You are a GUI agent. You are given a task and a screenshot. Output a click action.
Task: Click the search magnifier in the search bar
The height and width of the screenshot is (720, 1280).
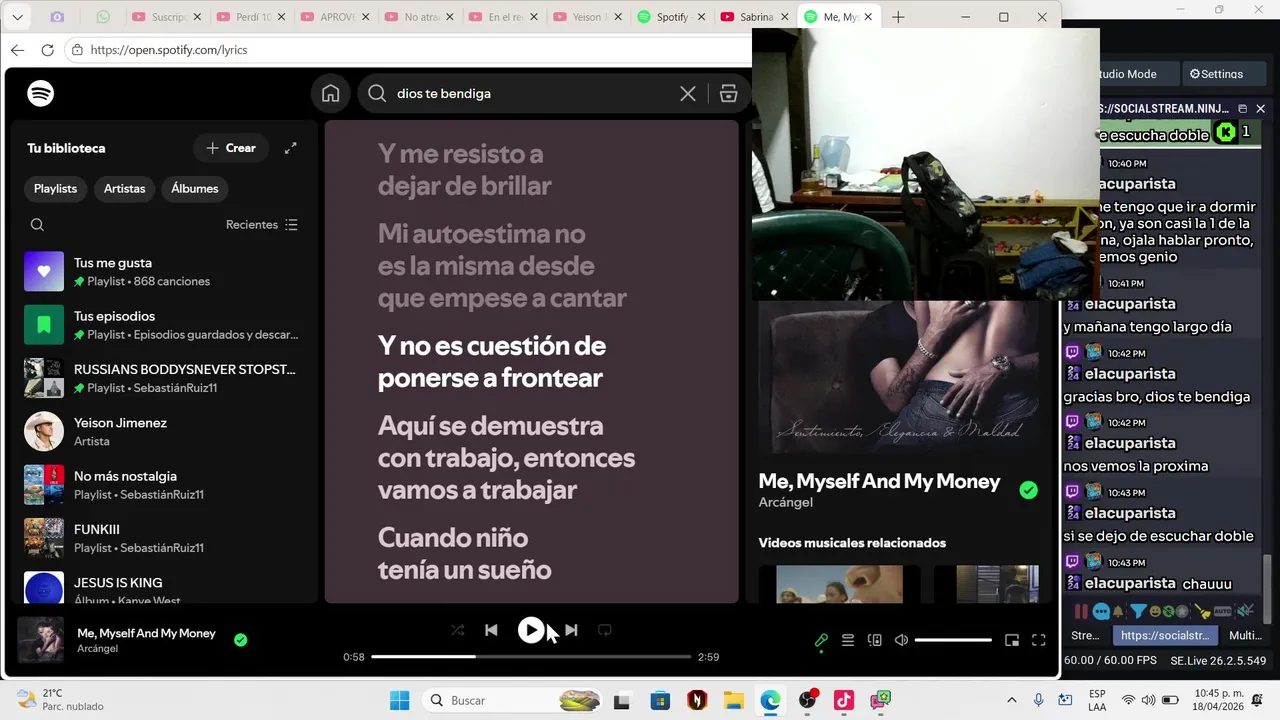pyautogui.click(x=377, y=93)
